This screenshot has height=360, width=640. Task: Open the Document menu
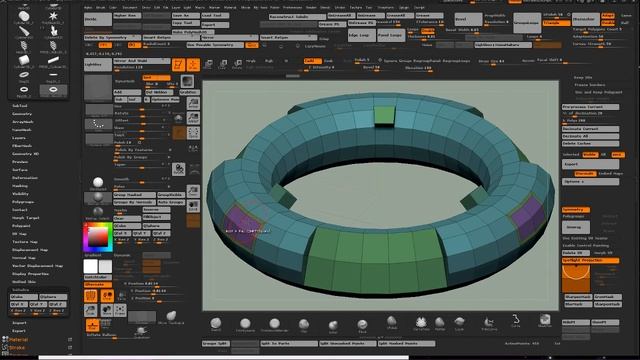coord(130,7)
